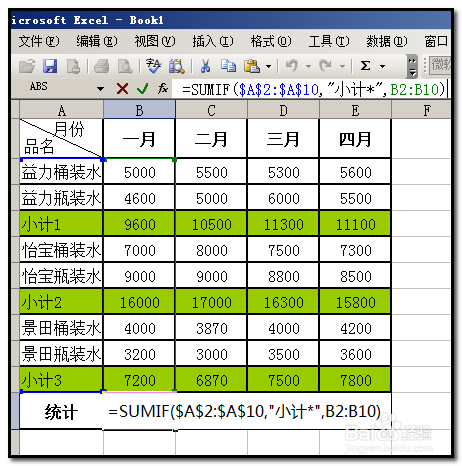
Task: Select cell with value 6870
Action: coord(211,380)
